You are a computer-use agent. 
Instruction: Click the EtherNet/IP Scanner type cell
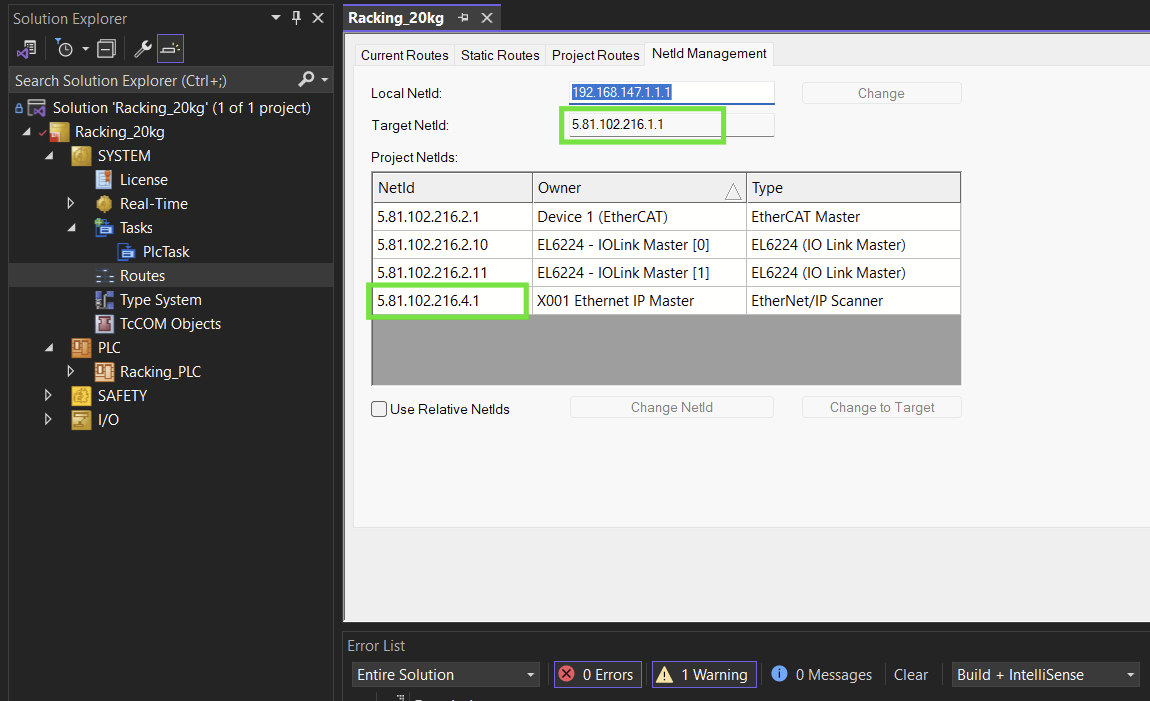[854, 301]
